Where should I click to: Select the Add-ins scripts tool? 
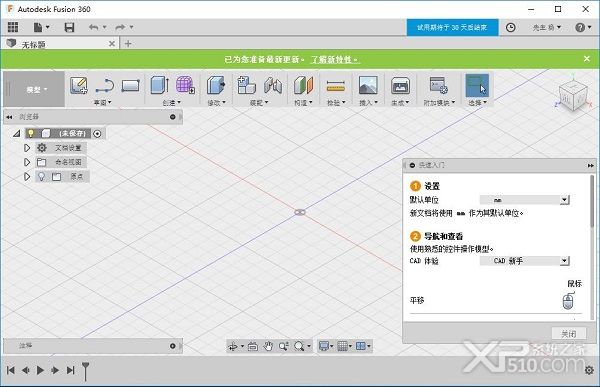coord(439,85)
